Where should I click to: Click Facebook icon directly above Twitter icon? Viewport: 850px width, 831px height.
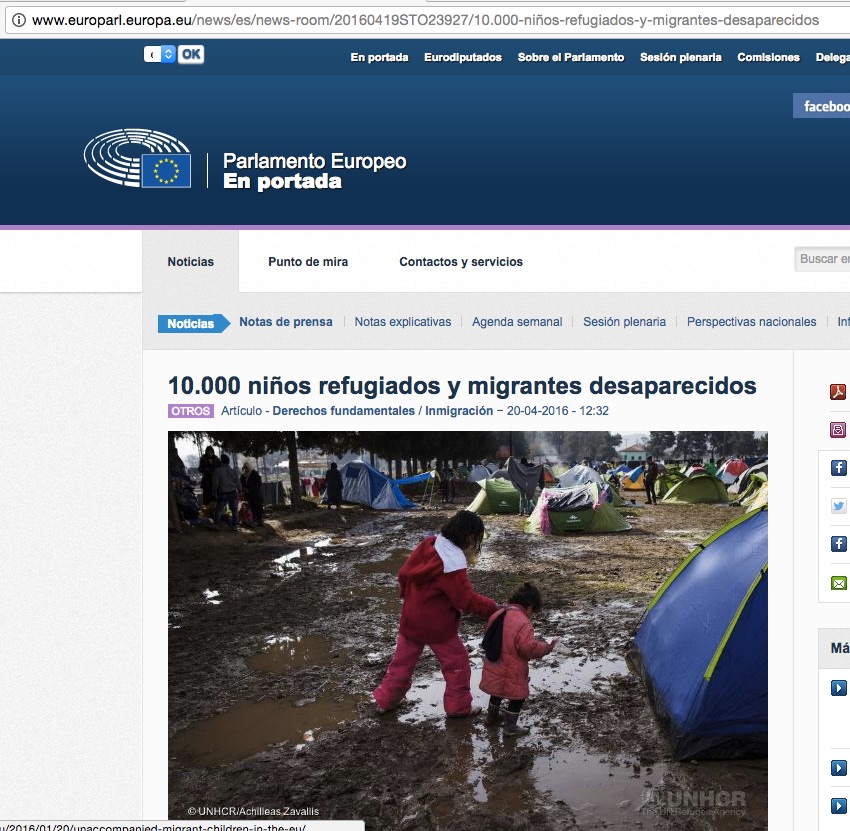[x=838, y=468]
